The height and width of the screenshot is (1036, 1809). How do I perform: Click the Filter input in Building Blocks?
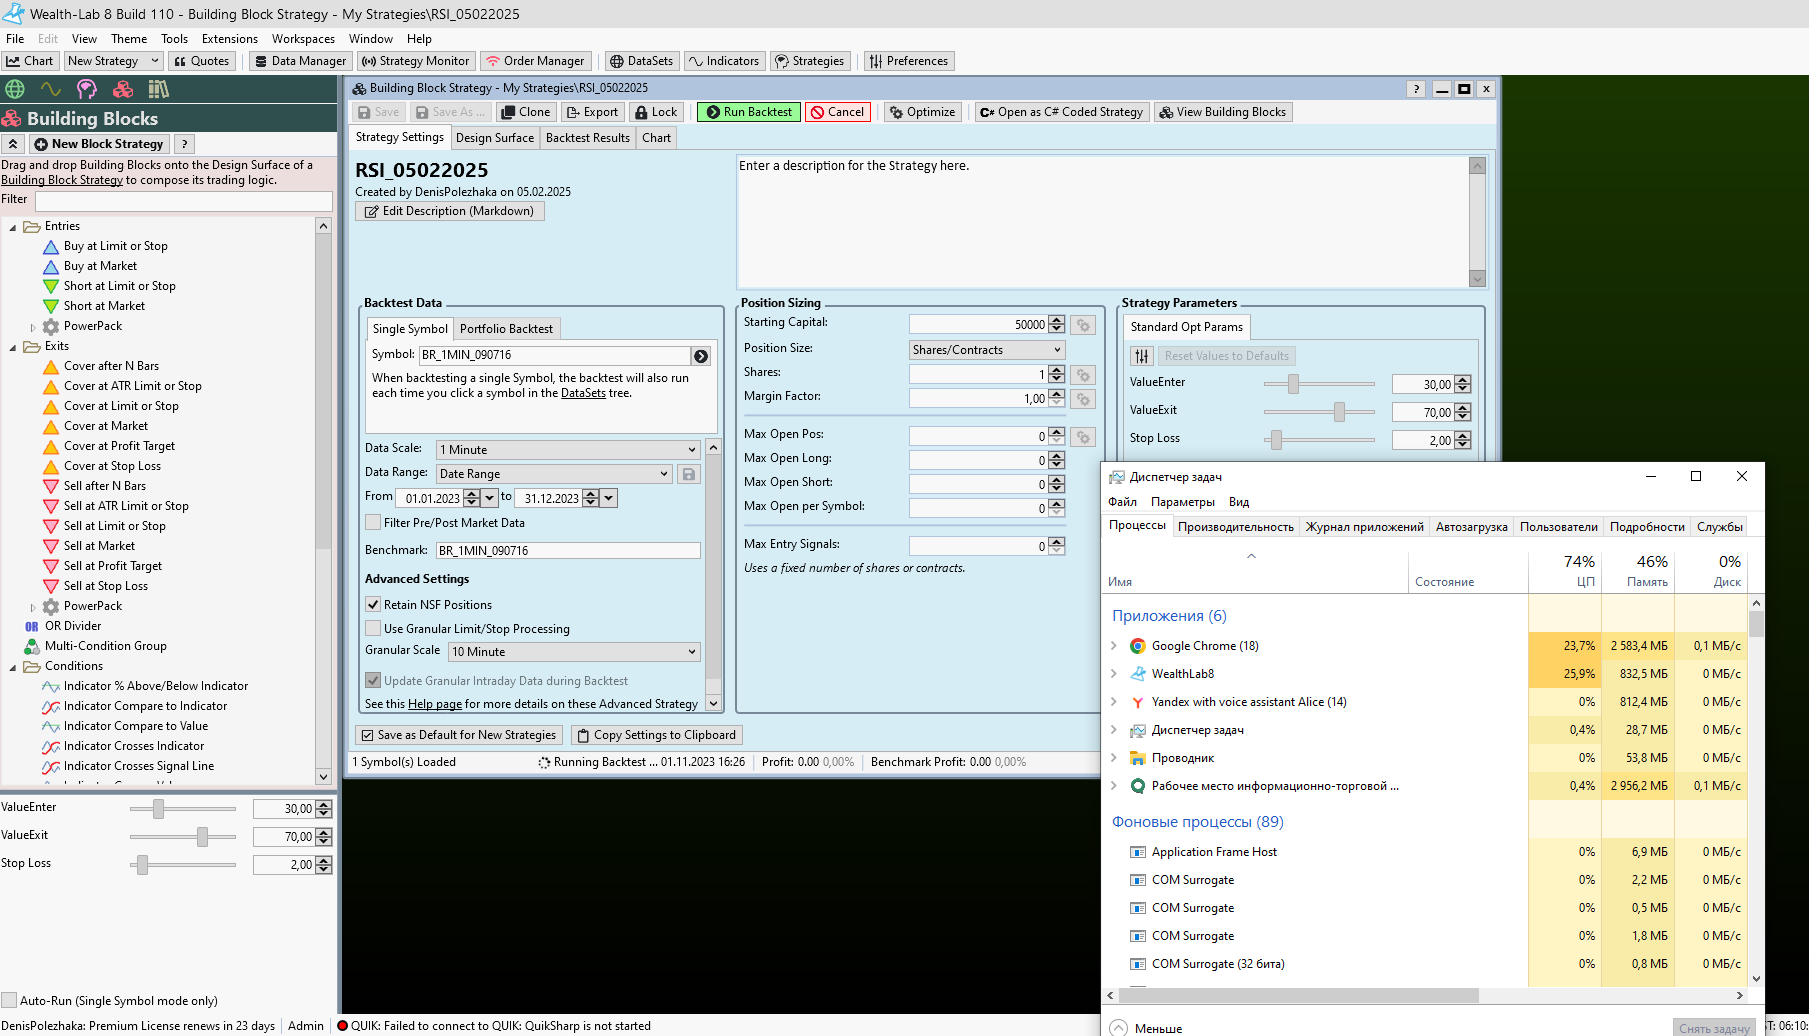tap(184, 201)
